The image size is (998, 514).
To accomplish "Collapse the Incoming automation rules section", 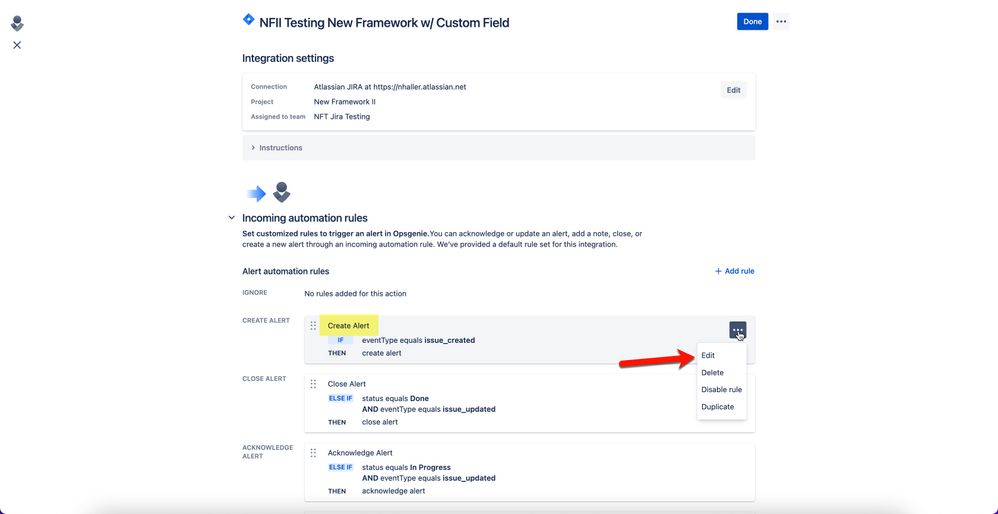I will 231,218.
